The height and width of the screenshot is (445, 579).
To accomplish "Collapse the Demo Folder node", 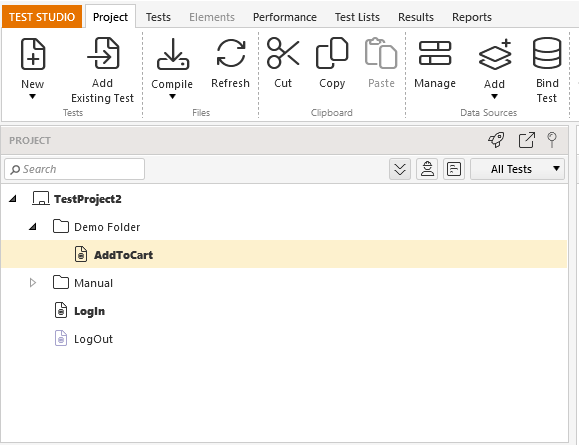I will (33, 226).
